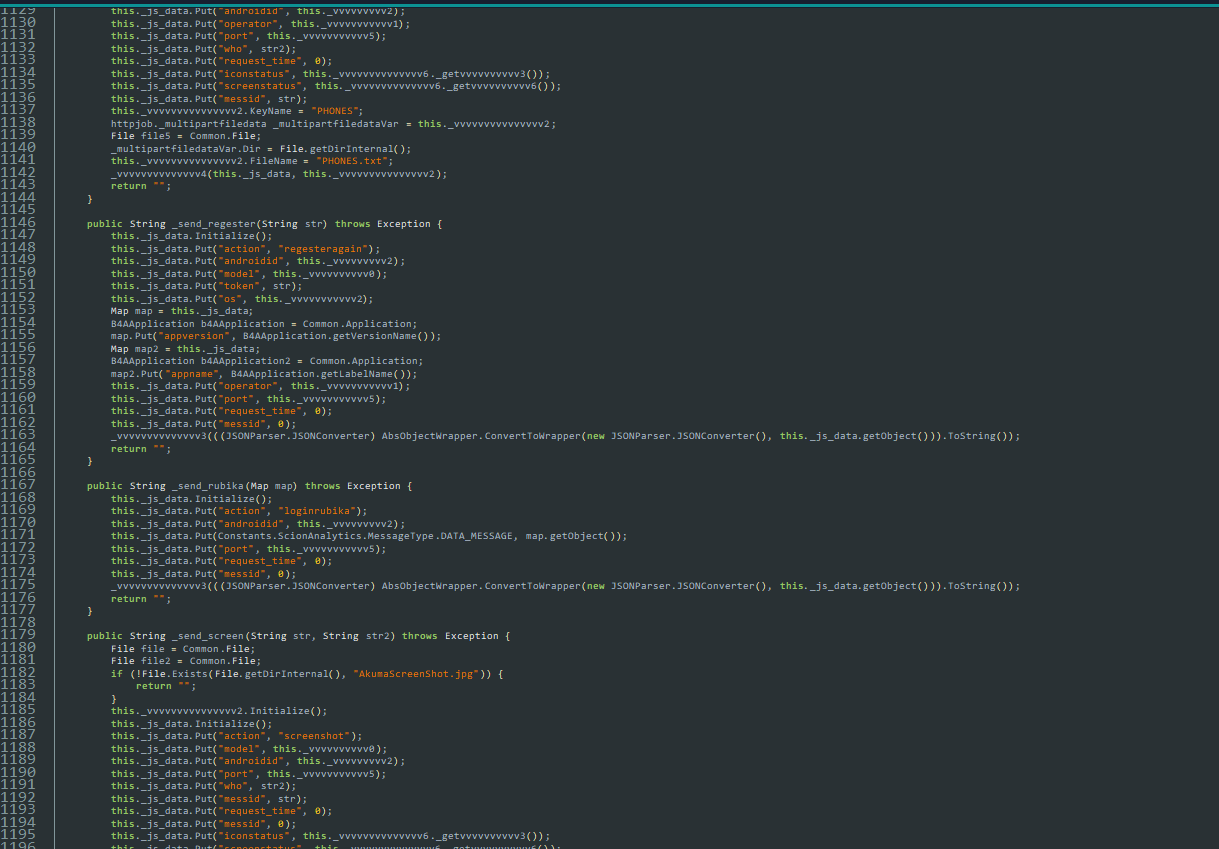Click Initialize() call on line 1185
The height and width of the screenshot is (849, 1219).
click(x=286, y=711)
